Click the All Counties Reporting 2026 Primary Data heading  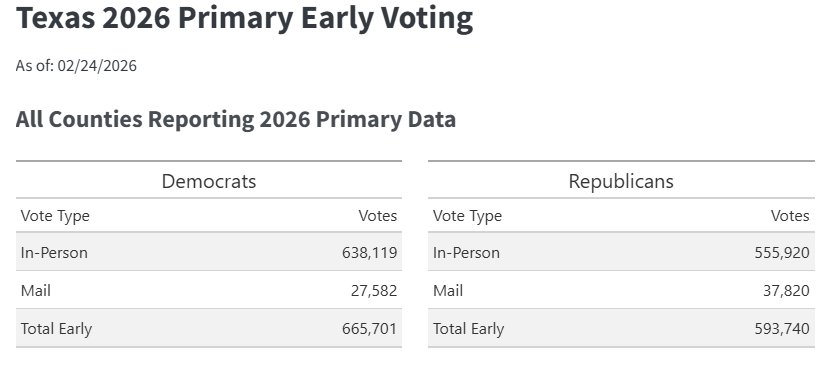236,119
